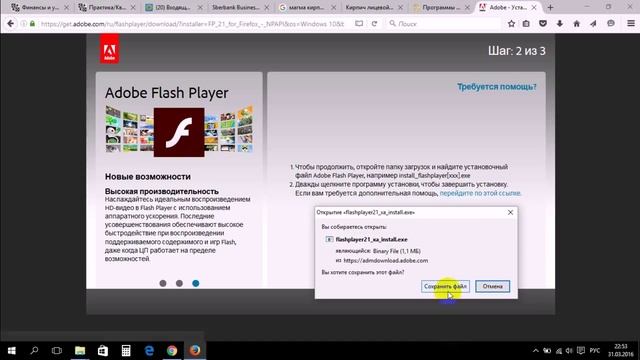The width and height of the screenshot is (640, 360).
Task: Close the flashplayer21 download dialog
Action: tap(510, 212)
